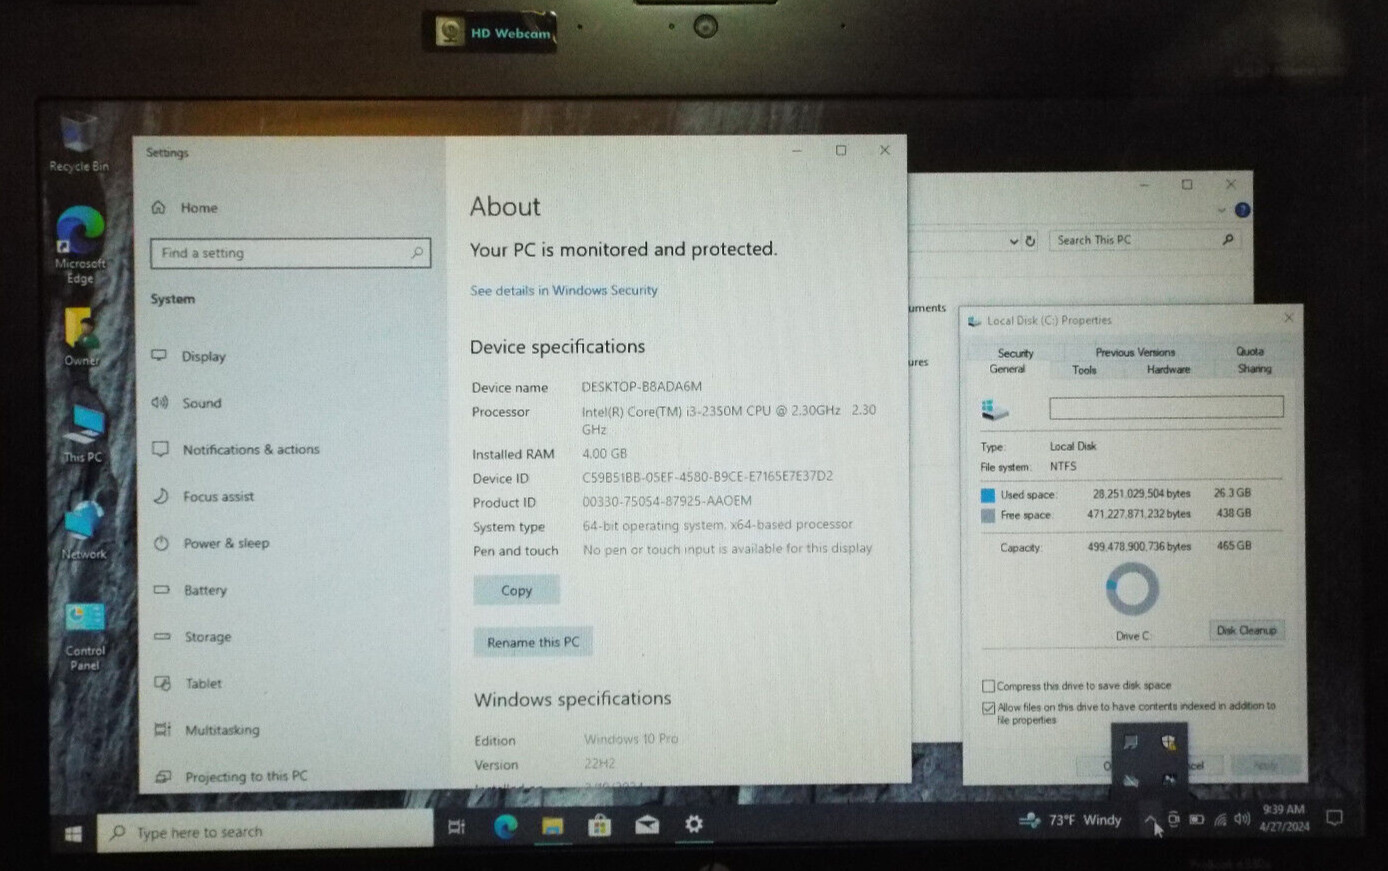Switch to the Tools tab
The image size is (1388, 871).
pos(1084,370)
